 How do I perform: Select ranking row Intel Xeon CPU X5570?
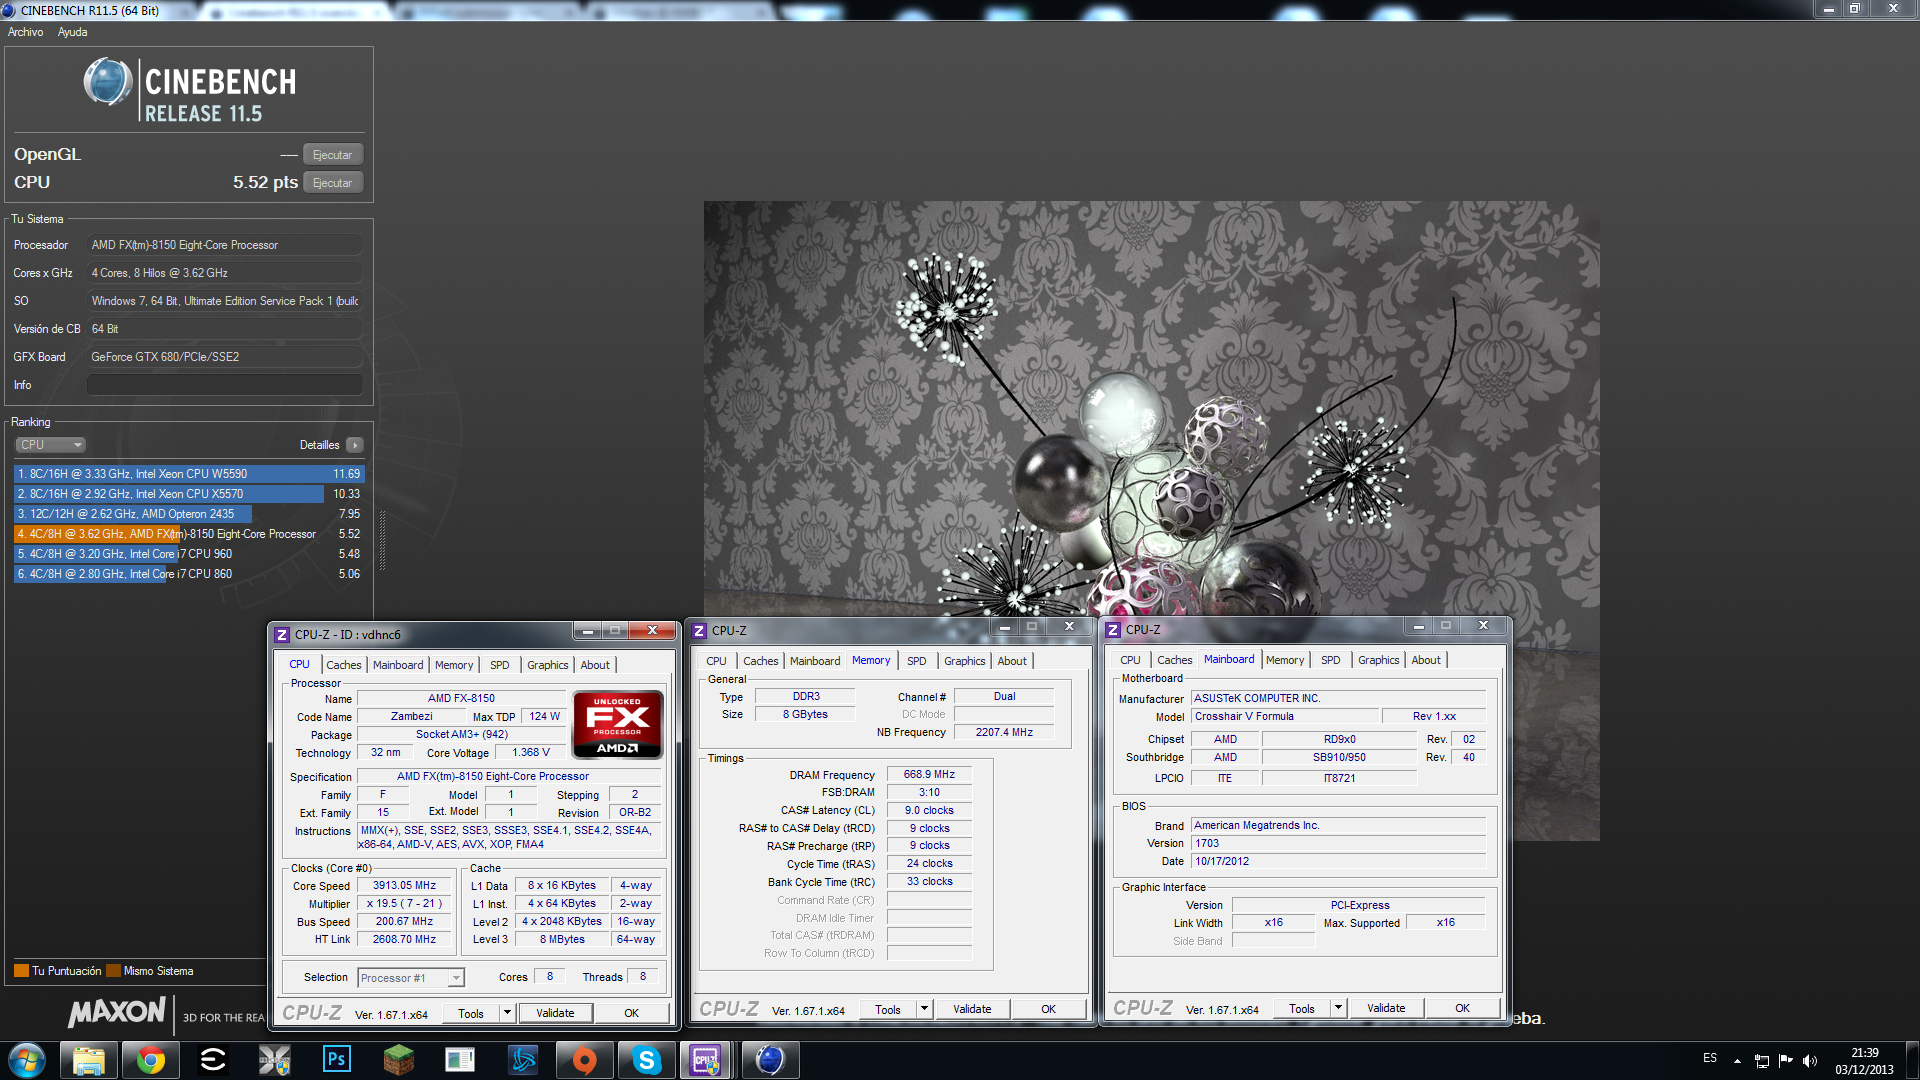[189, 494]
